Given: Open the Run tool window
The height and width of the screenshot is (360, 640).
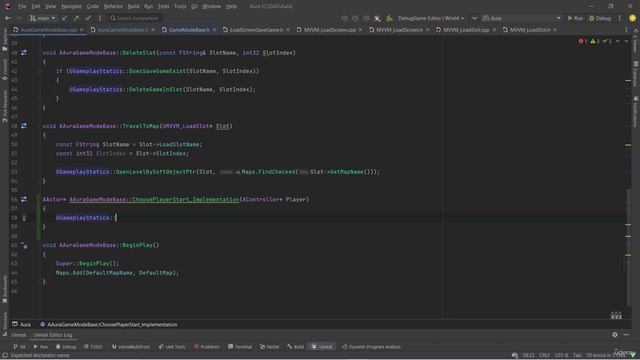Looking at the screenshot, I should point(41,347).
